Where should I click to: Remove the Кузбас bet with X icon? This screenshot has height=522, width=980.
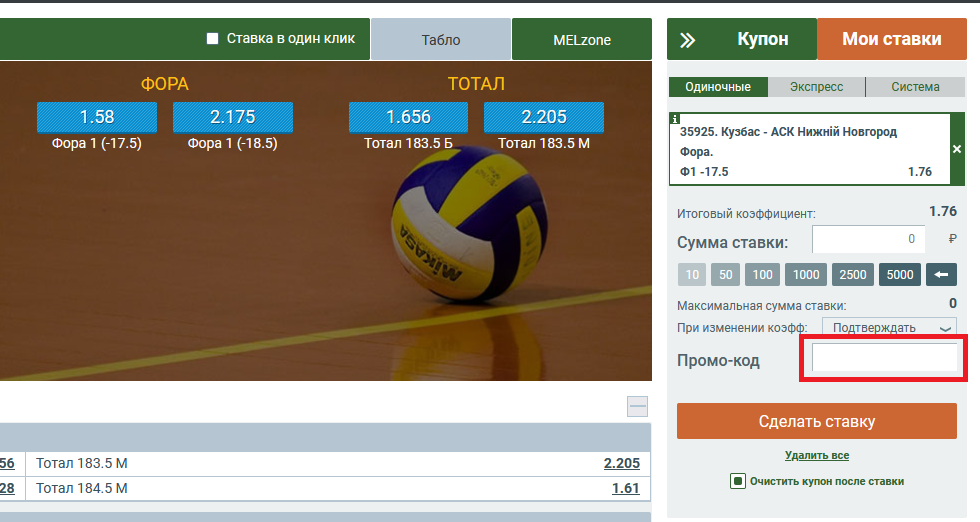pyautogui.click(x=957, y=149)
